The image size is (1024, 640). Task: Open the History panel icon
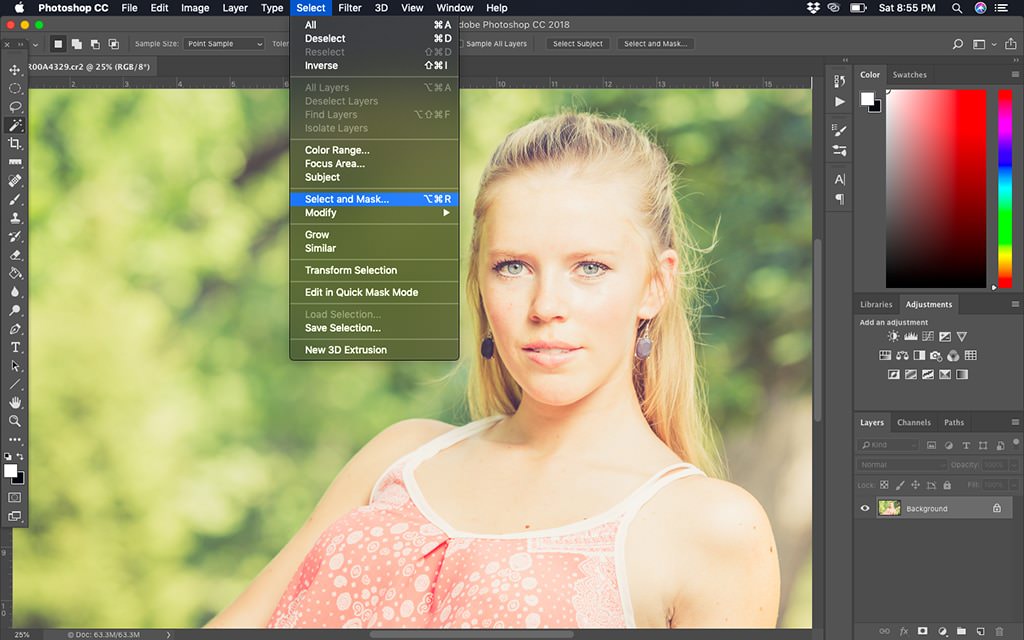pos(840,81)
